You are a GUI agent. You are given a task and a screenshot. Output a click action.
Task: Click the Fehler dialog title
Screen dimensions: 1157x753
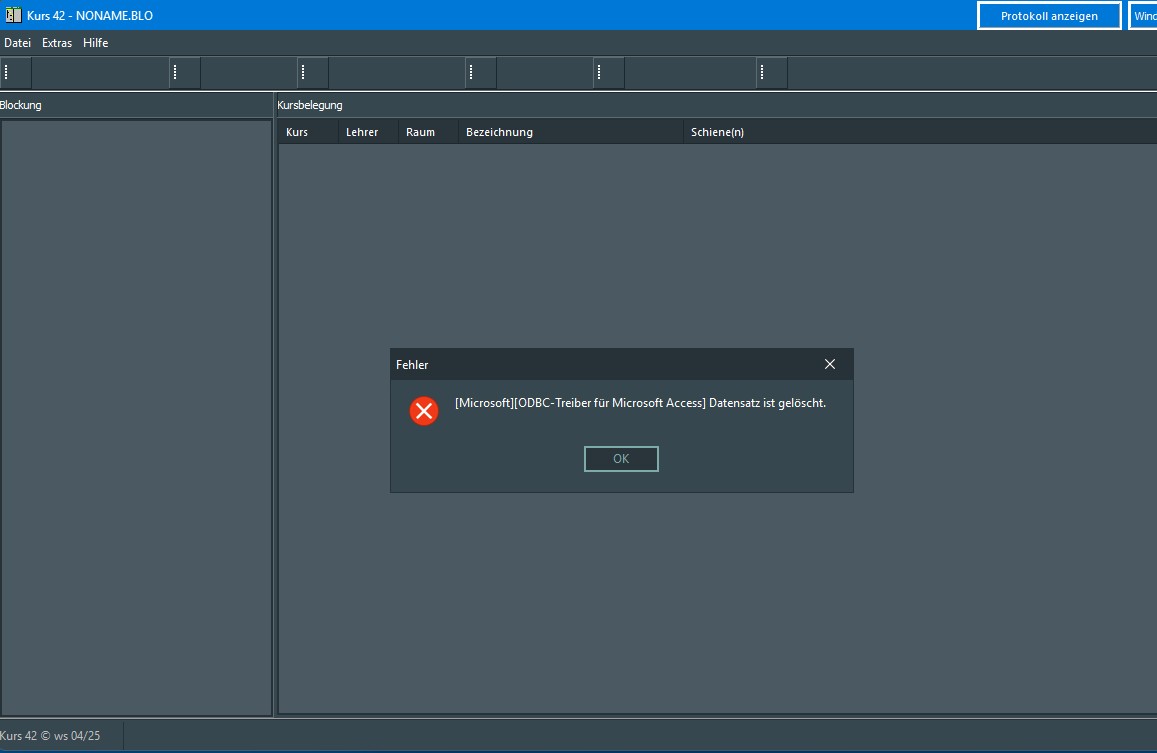412,365
